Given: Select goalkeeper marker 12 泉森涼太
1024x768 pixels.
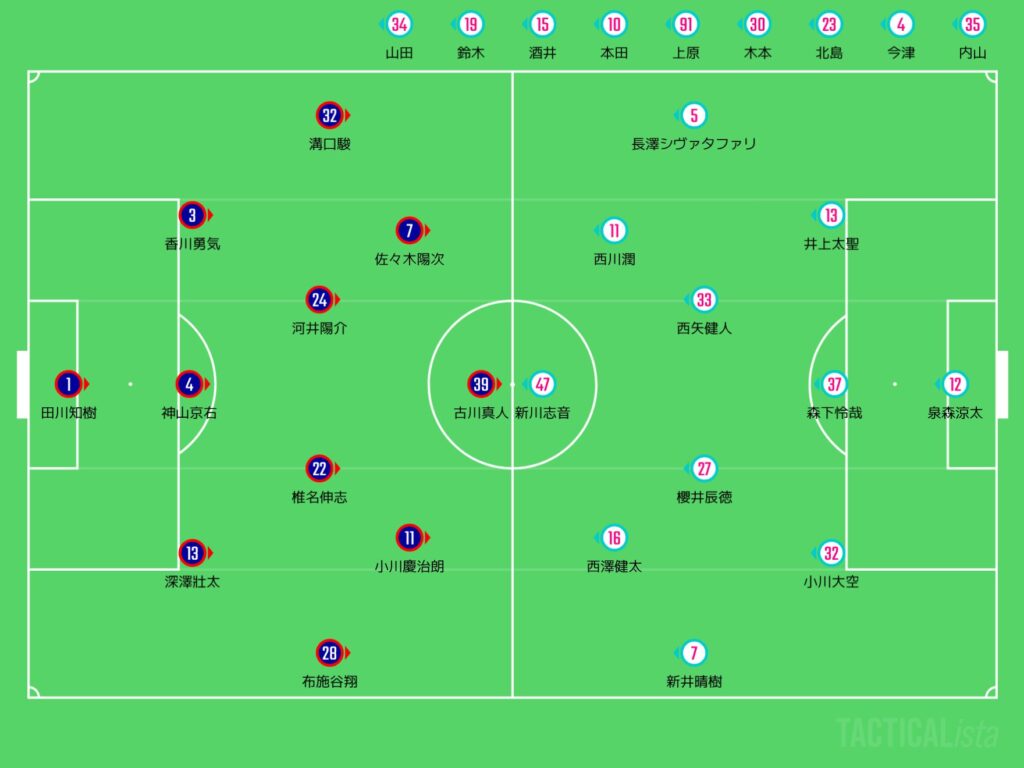Looking at the screenshot, I should click(955, 384).
